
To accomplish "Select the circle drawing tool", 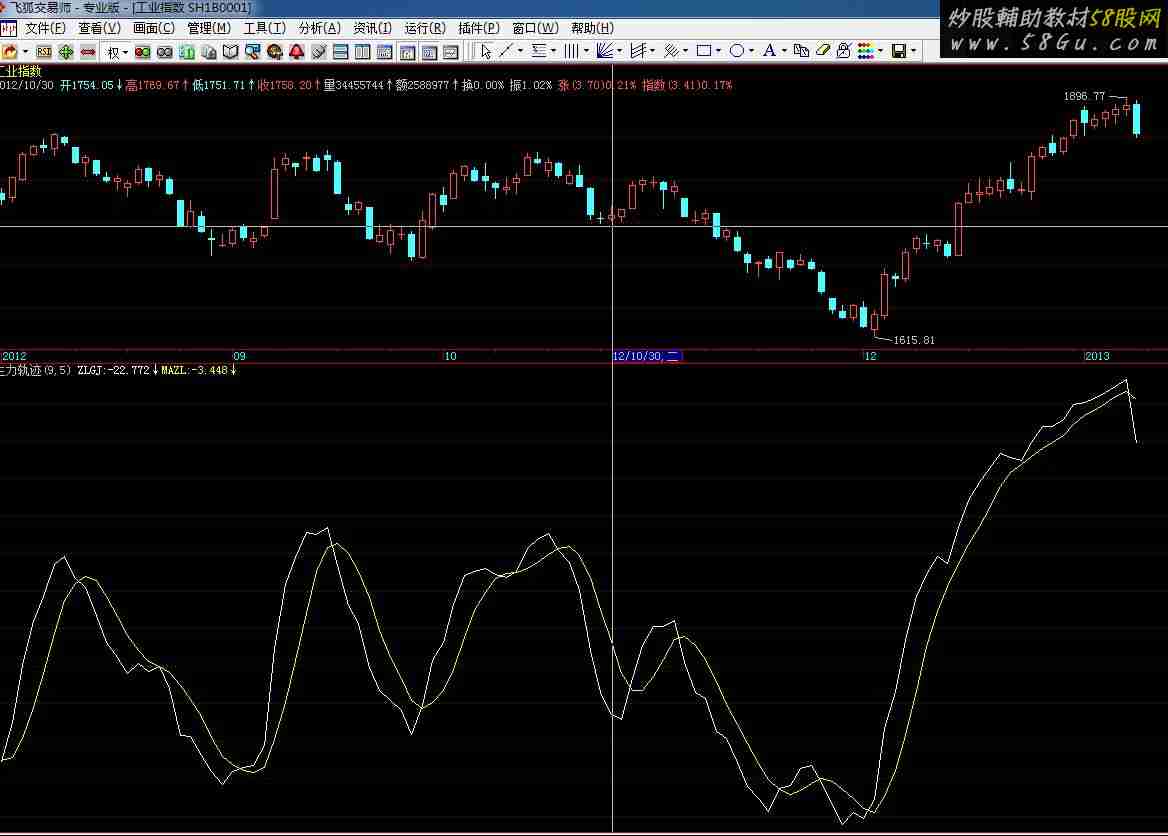I will (737, 51).
